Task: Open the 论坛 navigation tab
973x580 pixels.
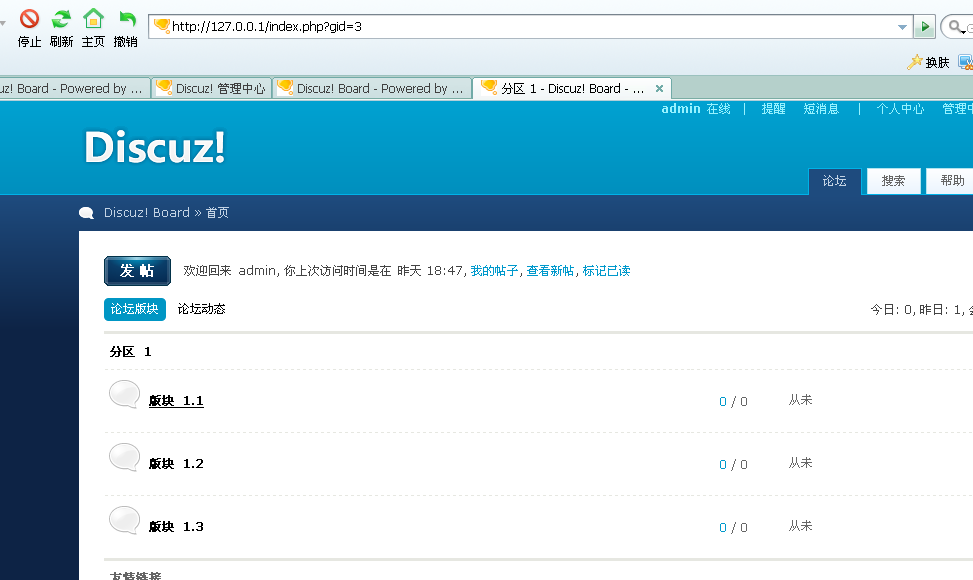Action: point(835,181)
